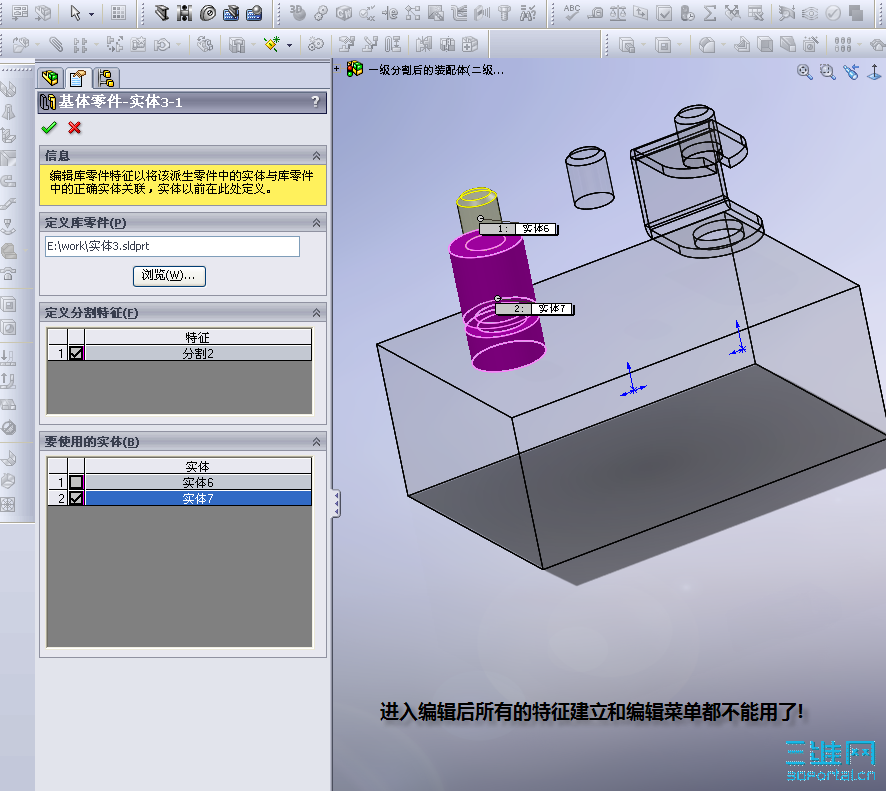
Task: Click the Mass Properties scale icon
Action: [618, 13]
